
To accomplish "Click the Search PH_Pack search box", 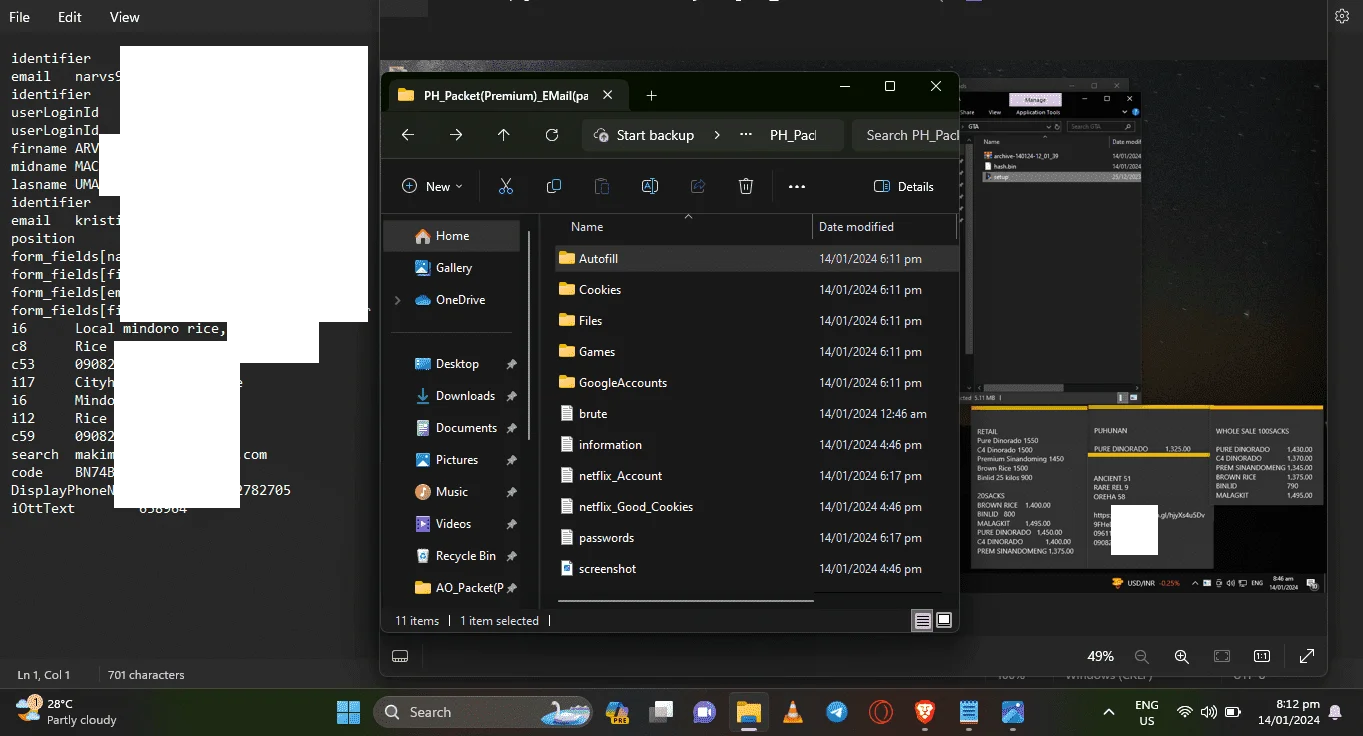I will 906,135.
